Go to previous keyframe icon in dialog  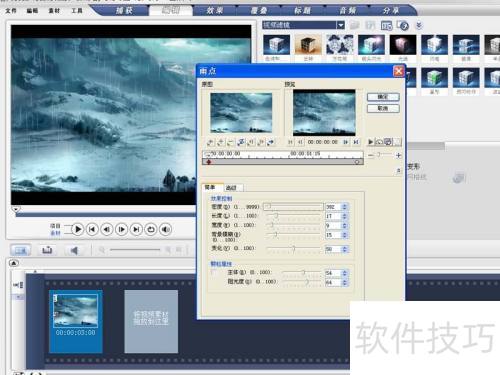click(x=210, y=142)
